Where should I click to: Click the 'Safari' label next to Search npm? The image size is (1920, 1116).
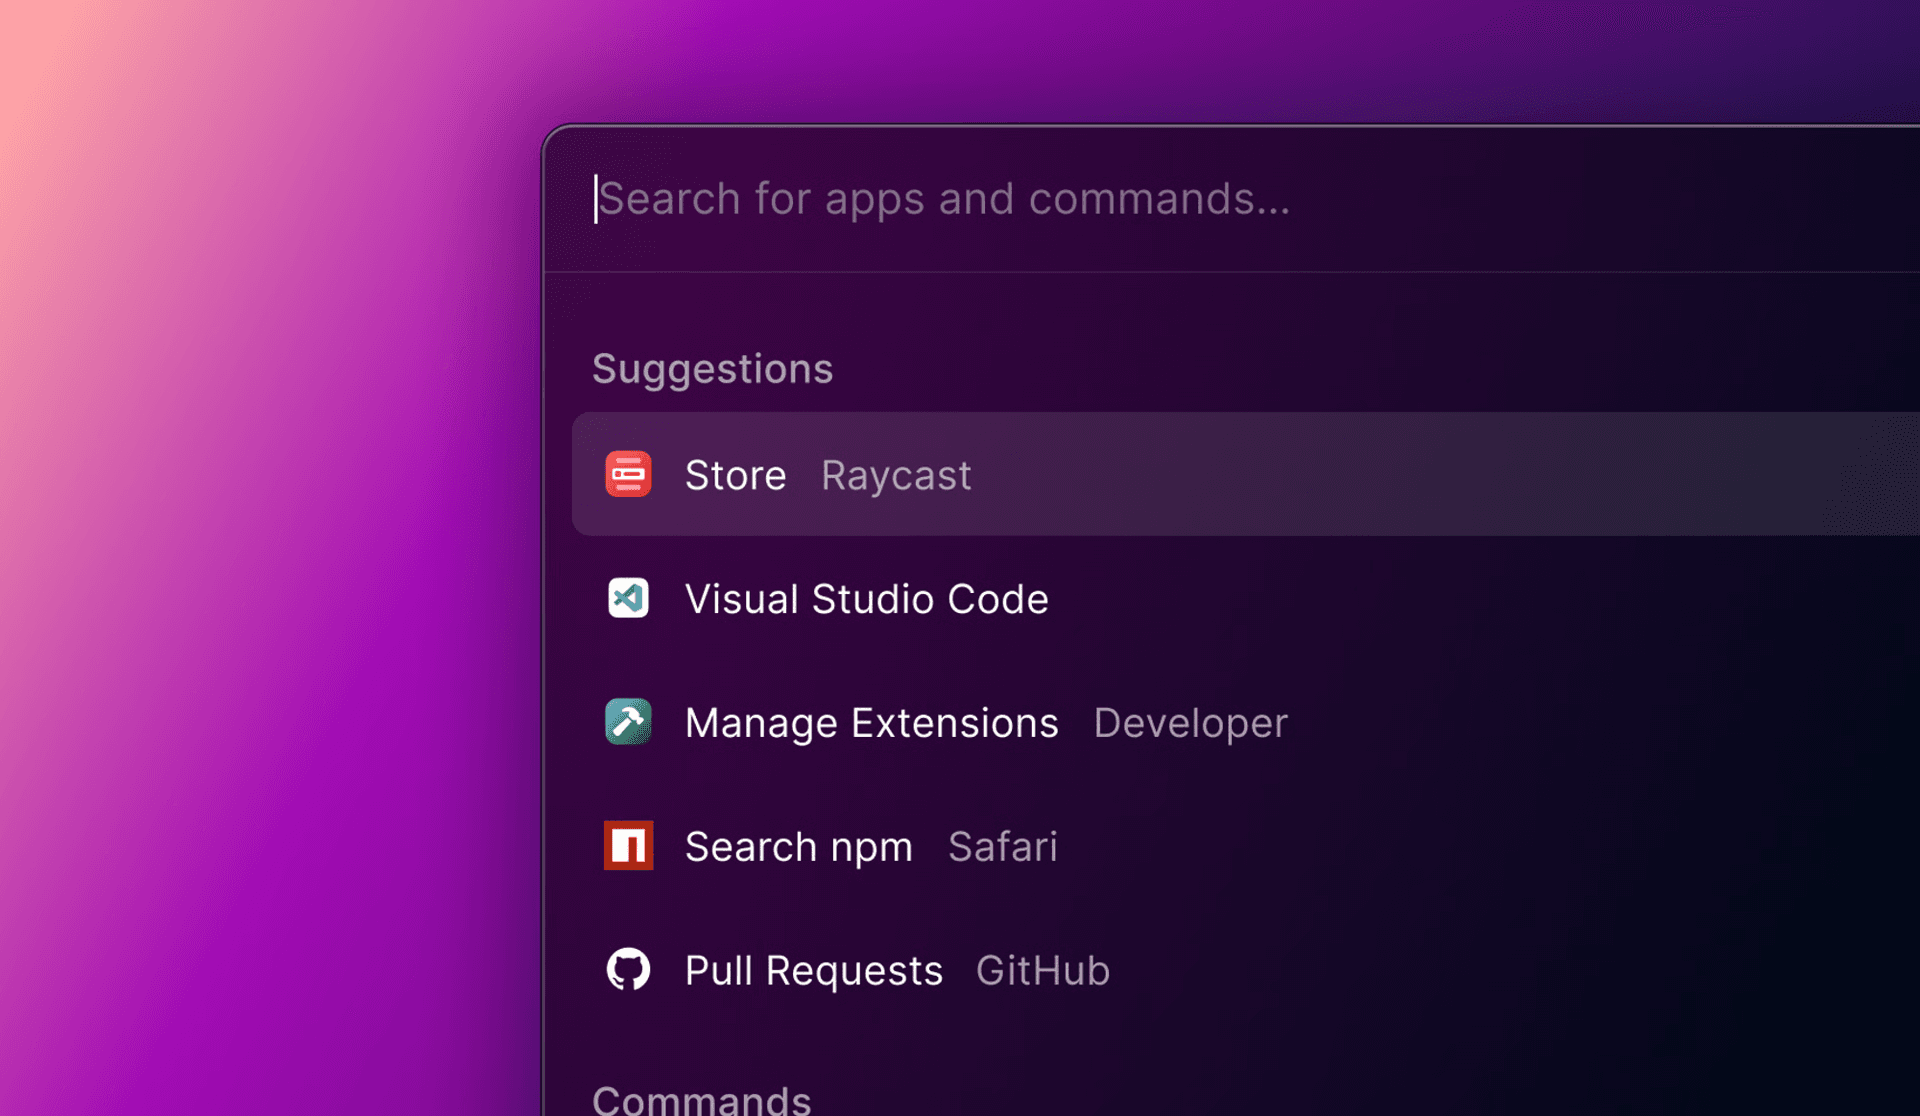point(1003,846)
